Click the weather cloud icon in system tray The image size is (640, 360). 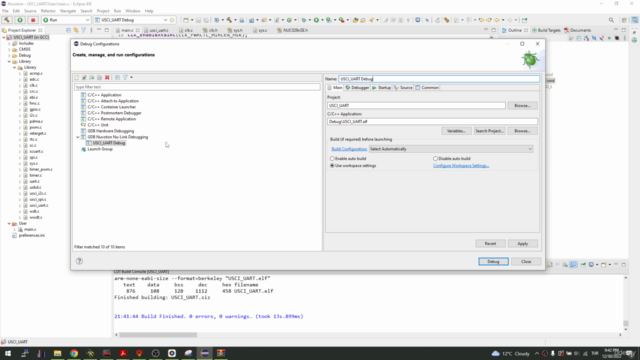coord(496,353)
